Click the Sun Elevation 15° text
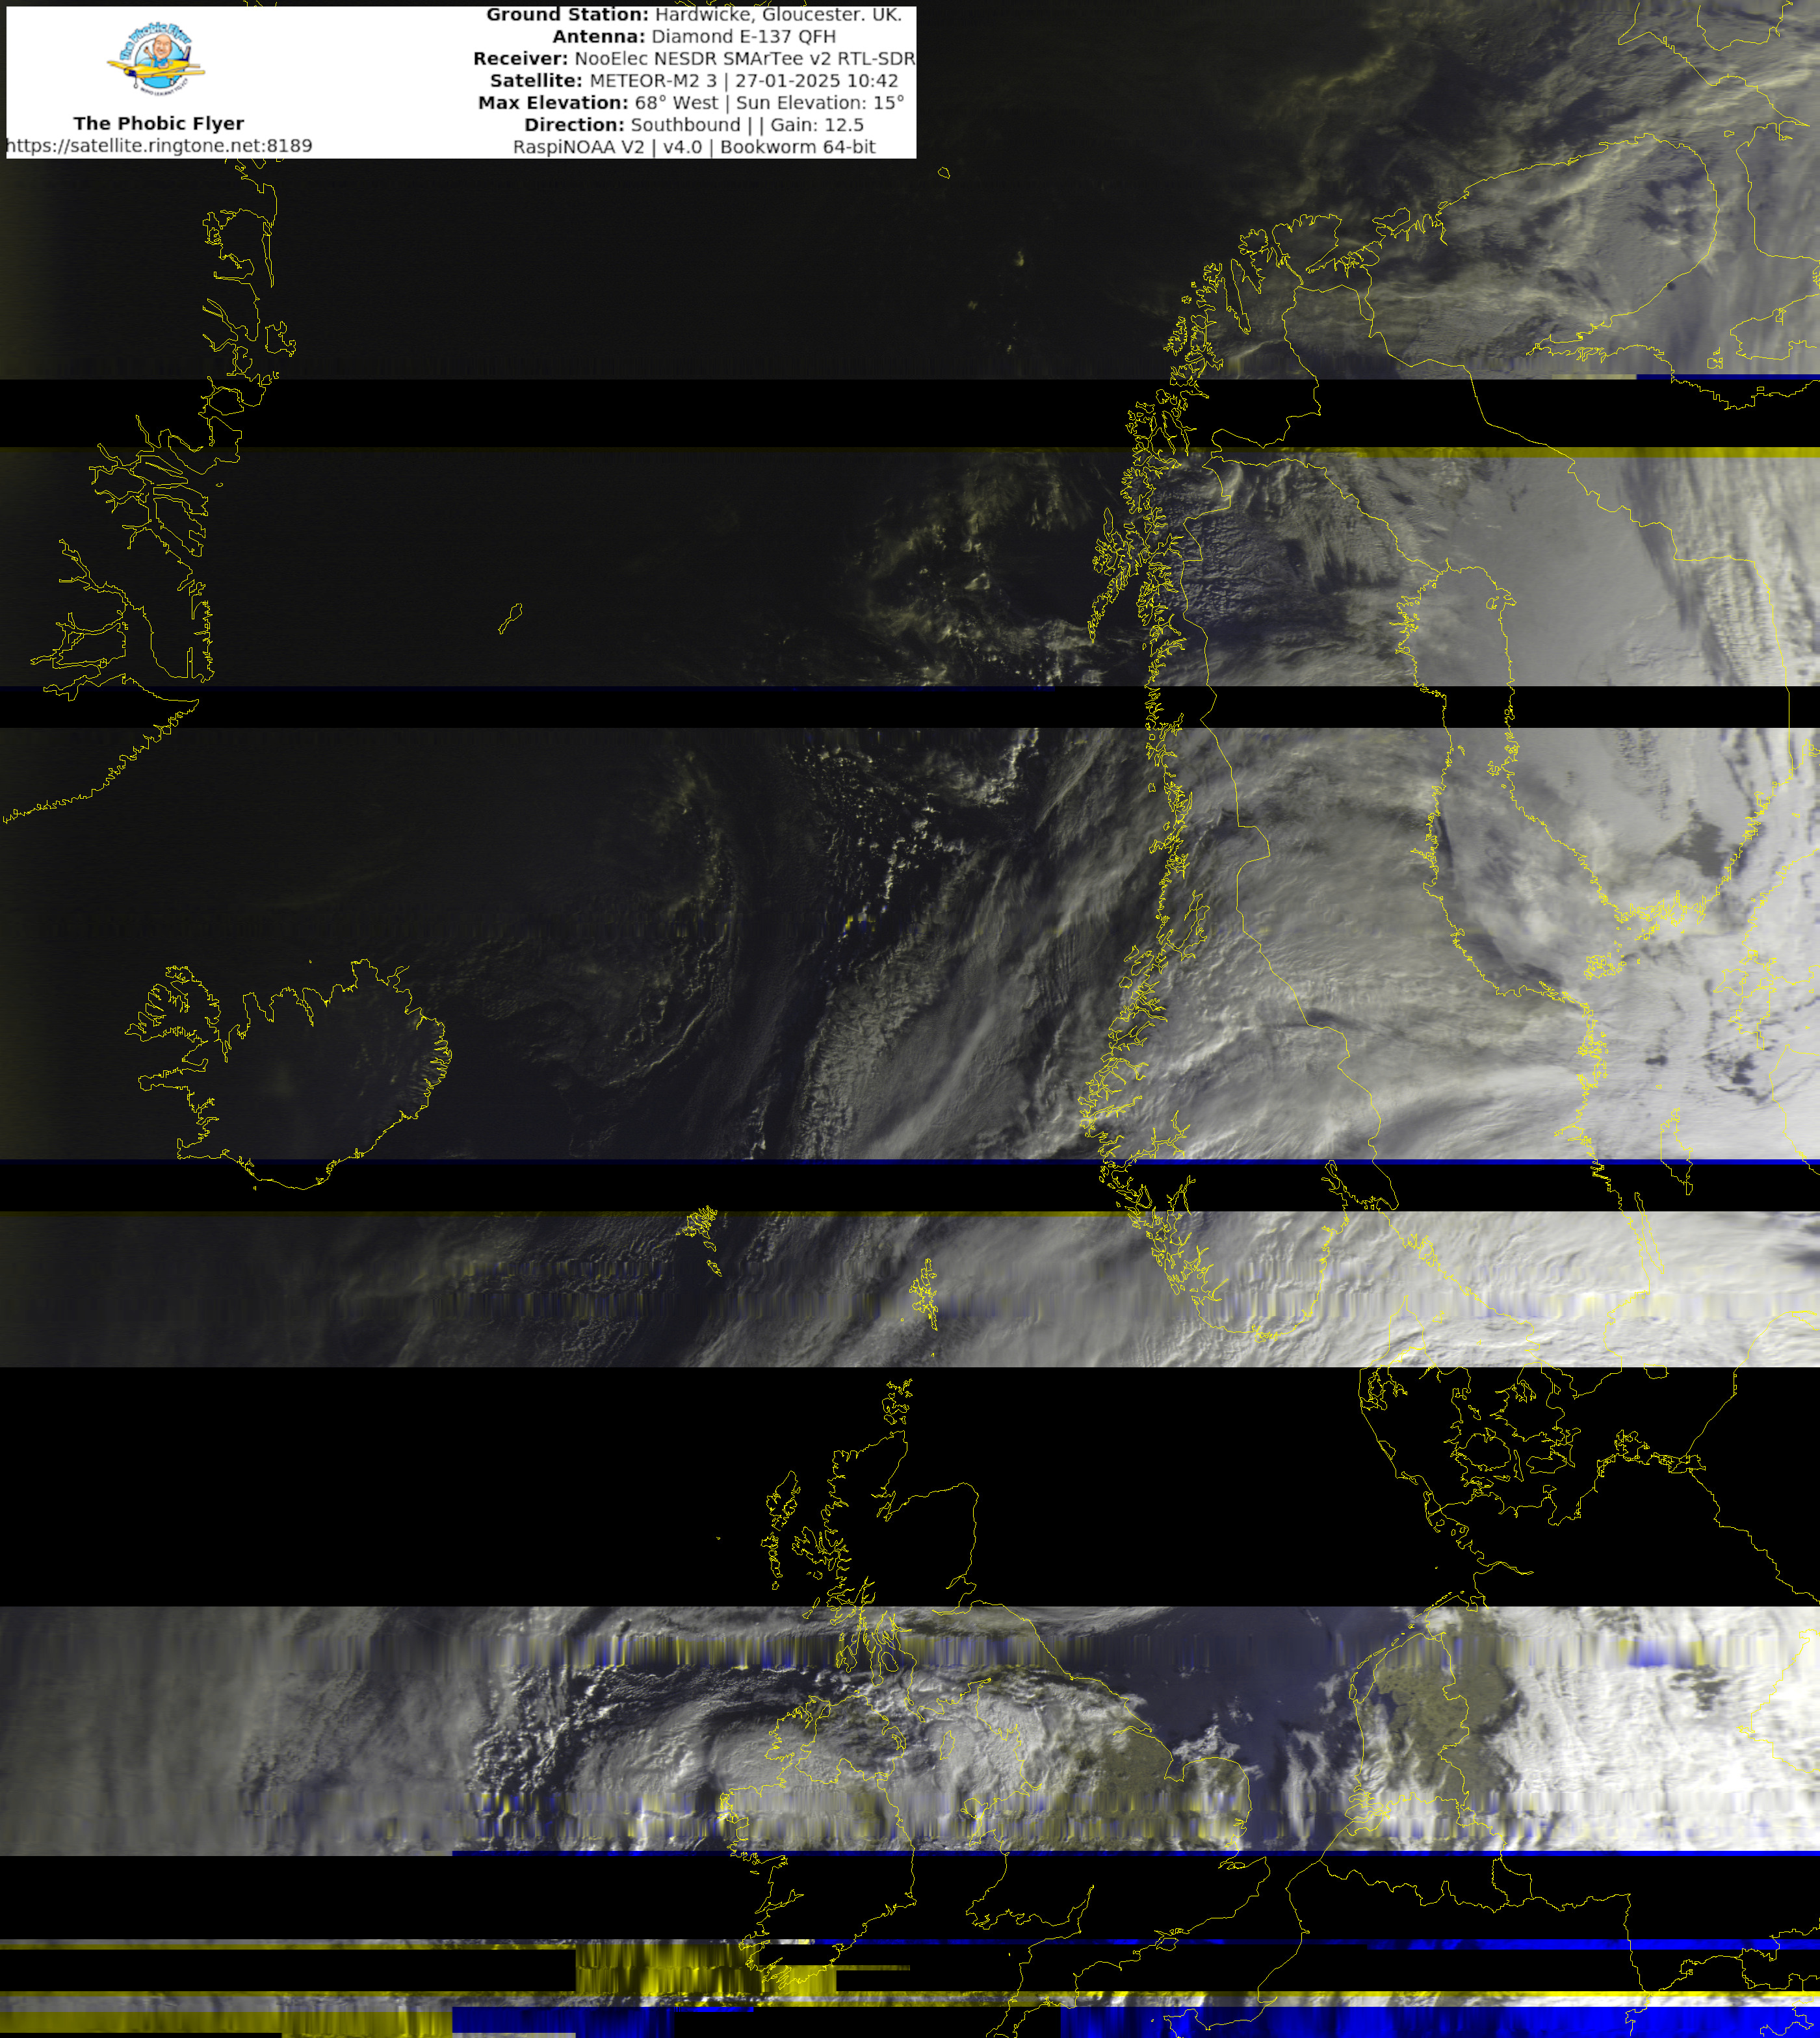 tap(820, 103)
